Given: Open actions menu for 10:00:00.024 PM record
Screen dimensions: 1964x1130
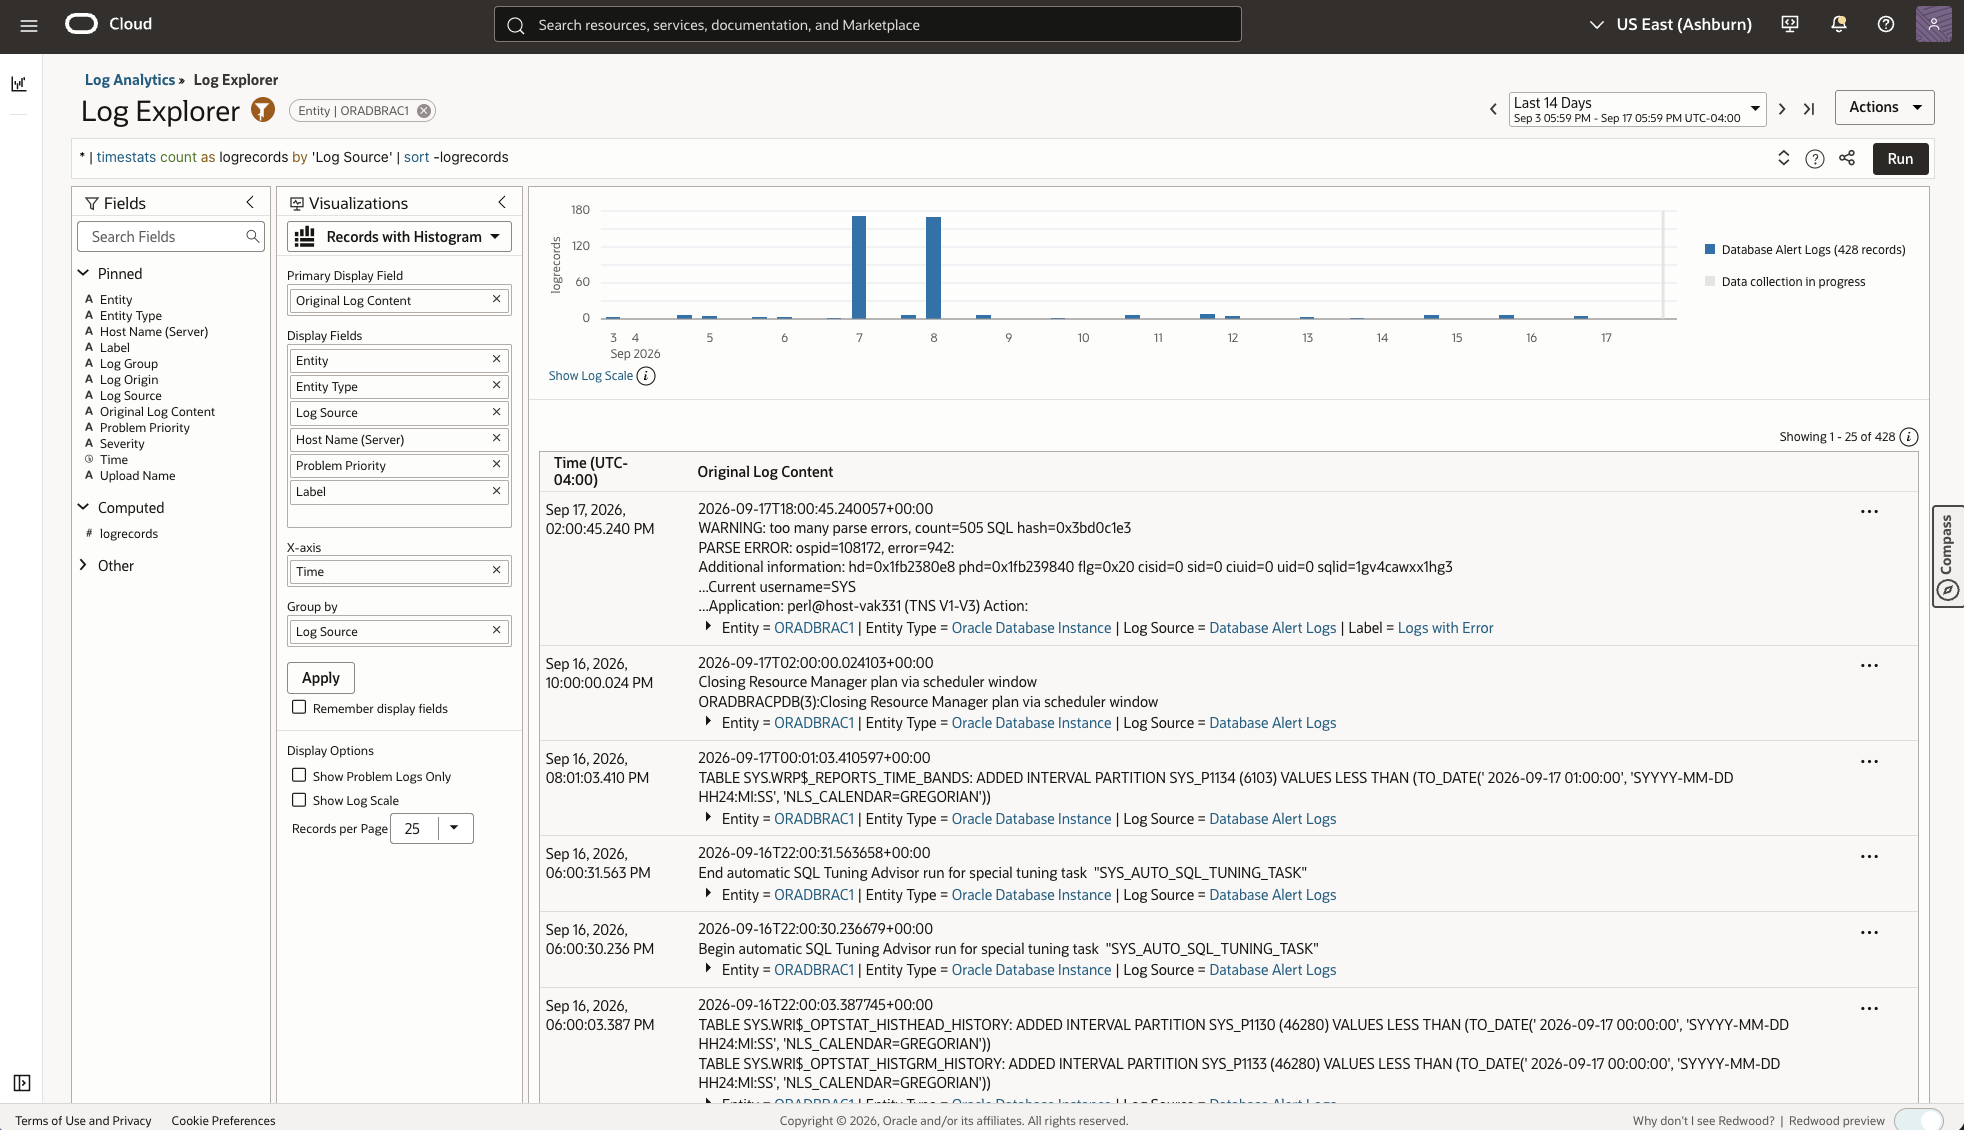Looking at the screenshot, I should tap(1869, 666).
